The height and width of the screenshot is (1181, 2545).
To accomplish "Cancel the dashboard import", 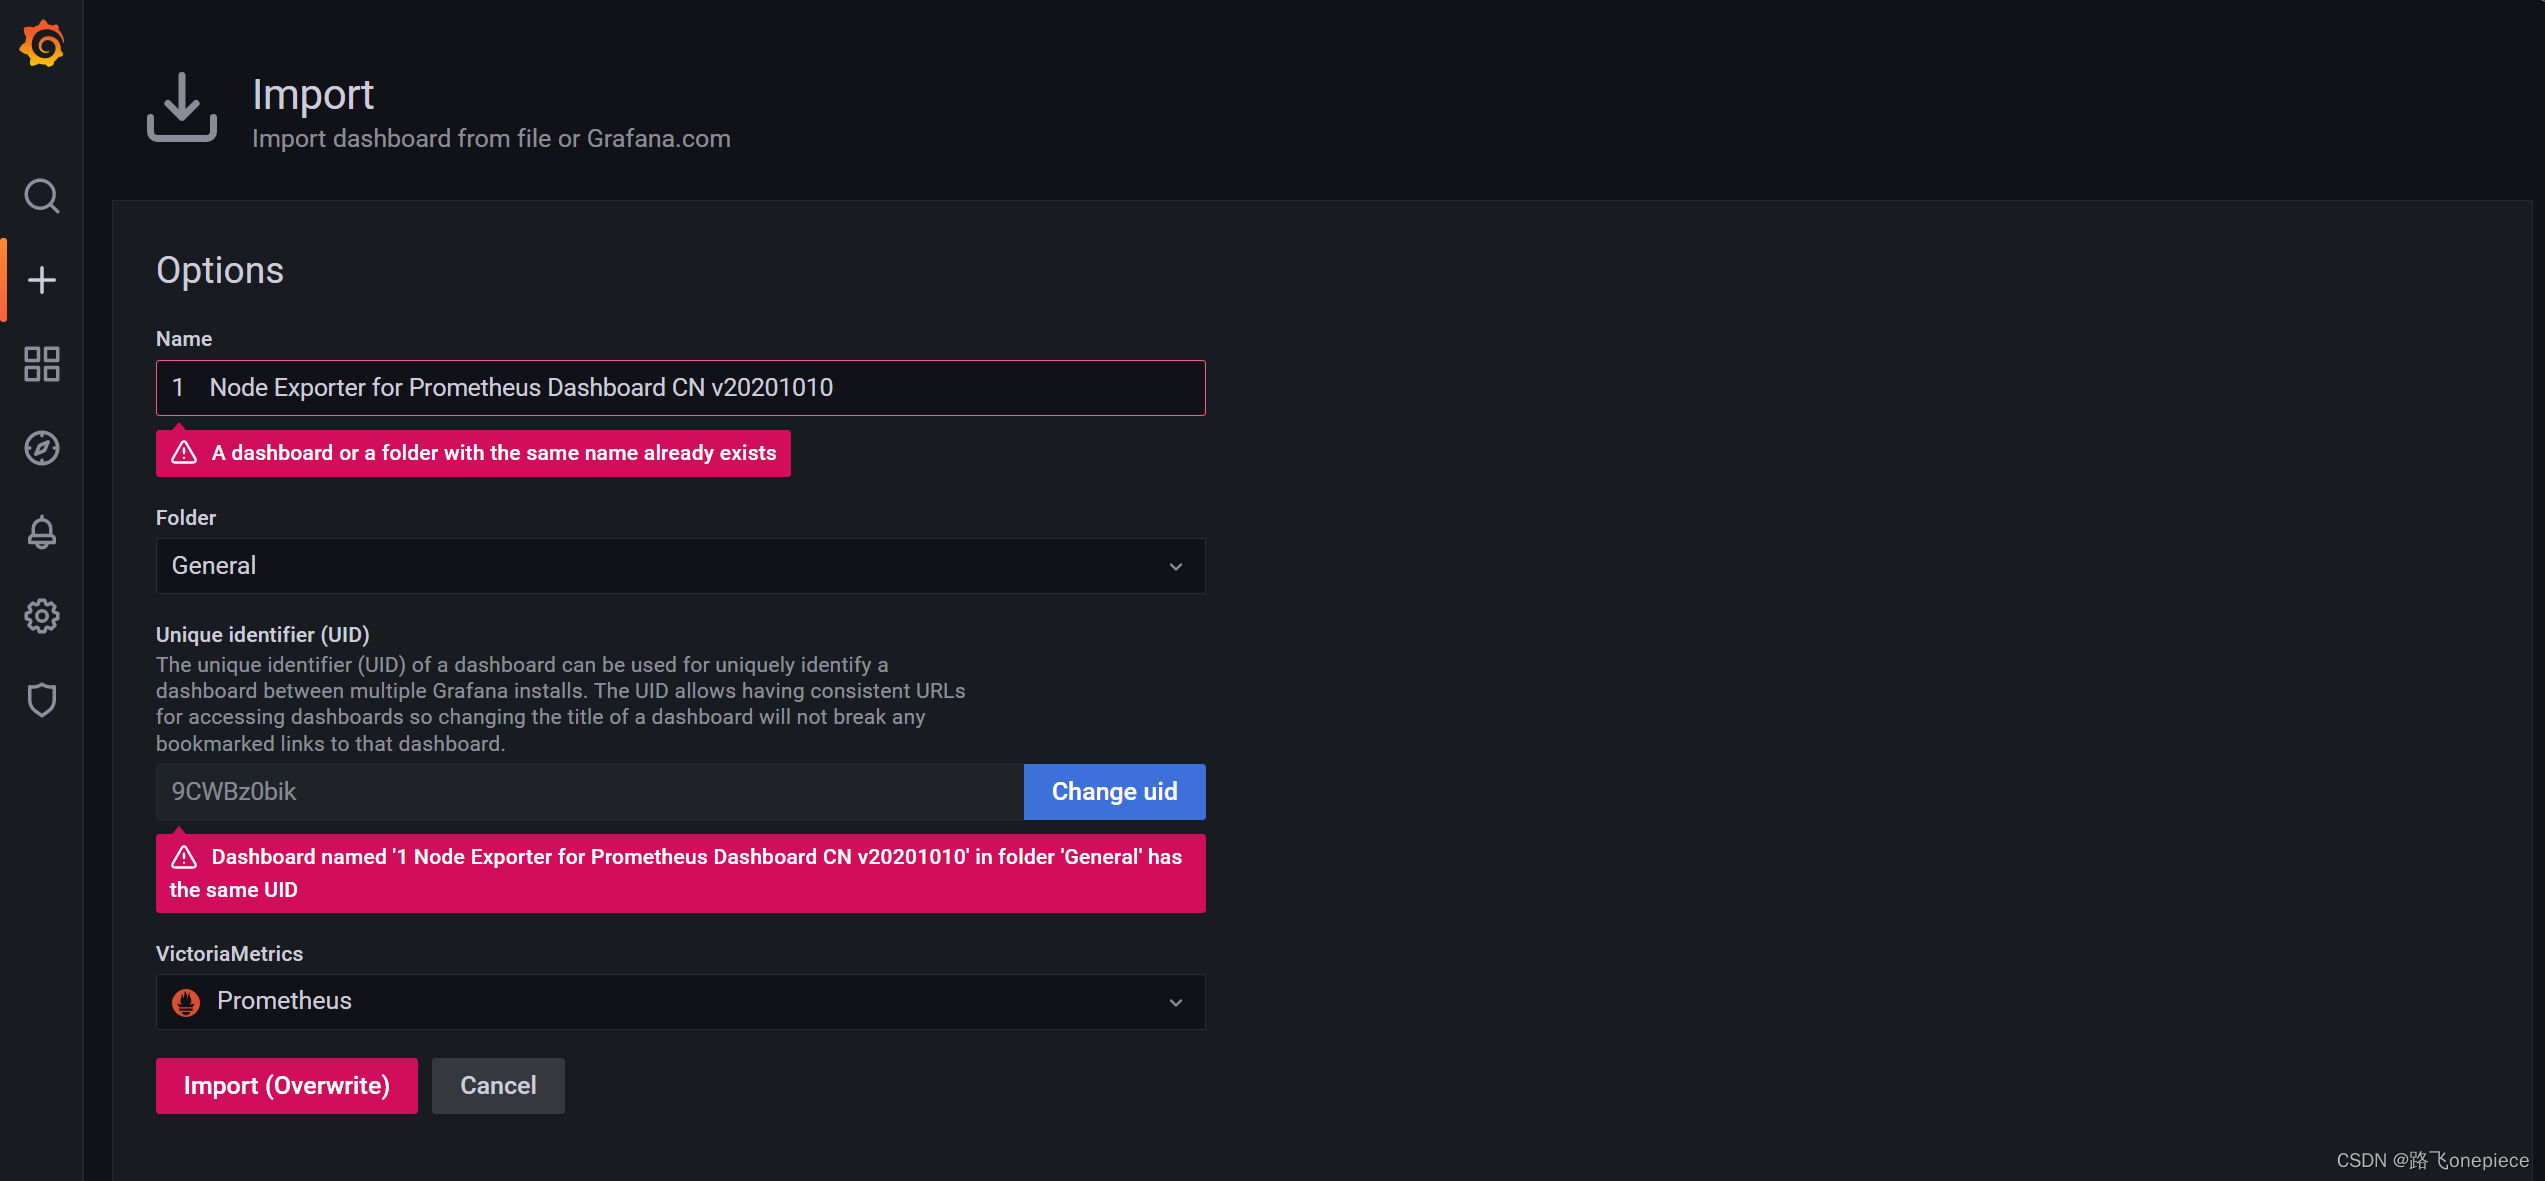I will [498, 1086].
